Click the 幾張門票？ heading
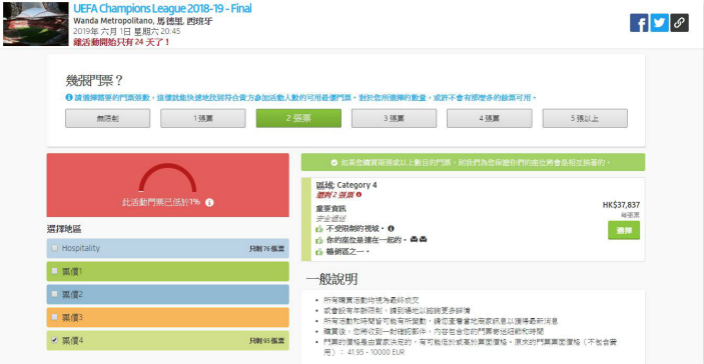Viewport: 704px width, 364px height. pos(94,81)
